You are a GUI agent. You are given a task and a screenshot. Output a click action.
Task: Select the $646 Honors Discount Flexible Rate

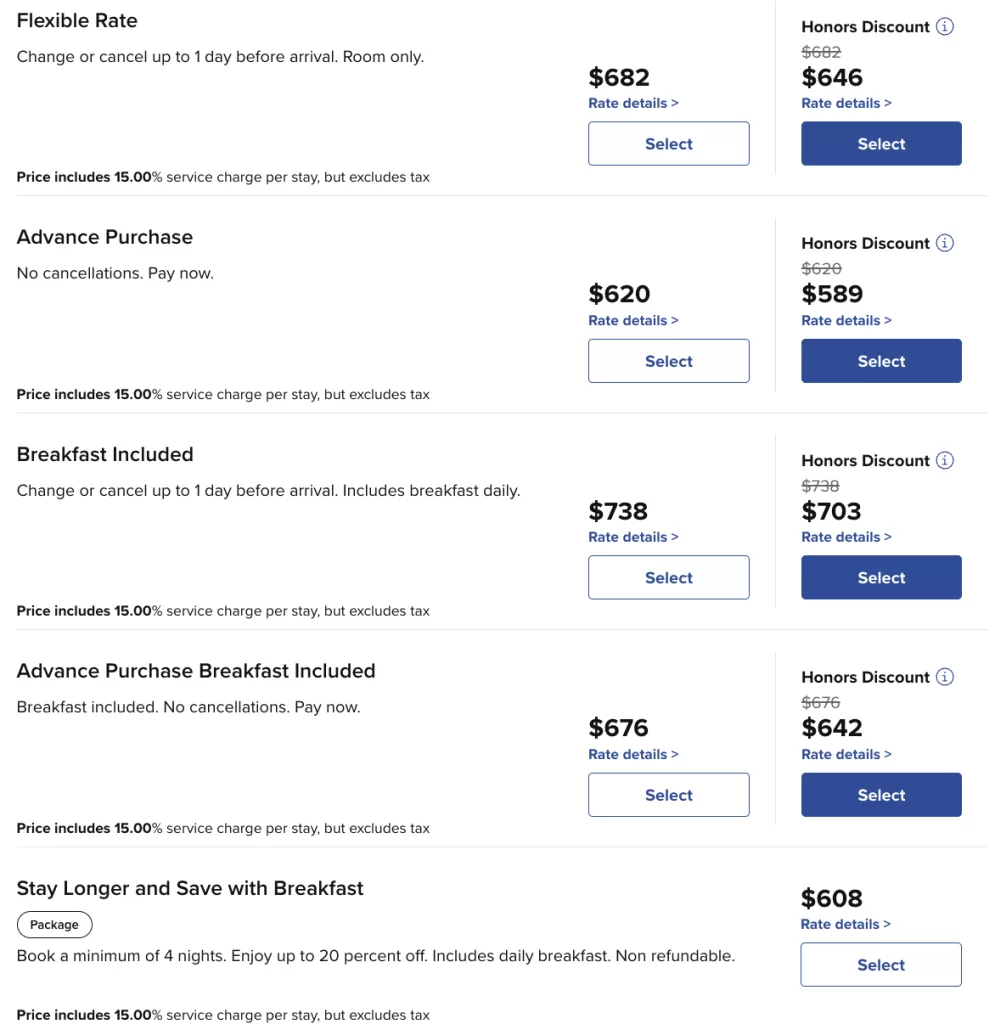coord(881,144)
